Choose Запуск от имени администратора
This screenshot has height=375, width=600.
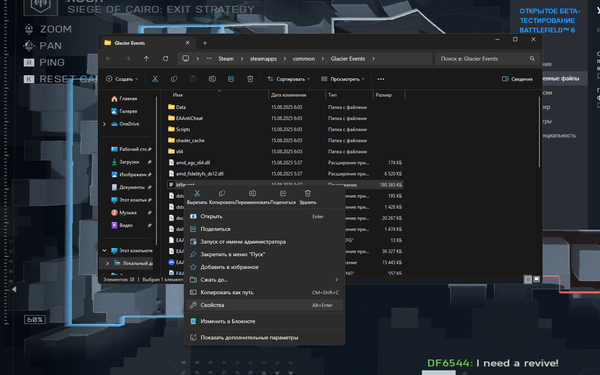[x=264, y=242]
